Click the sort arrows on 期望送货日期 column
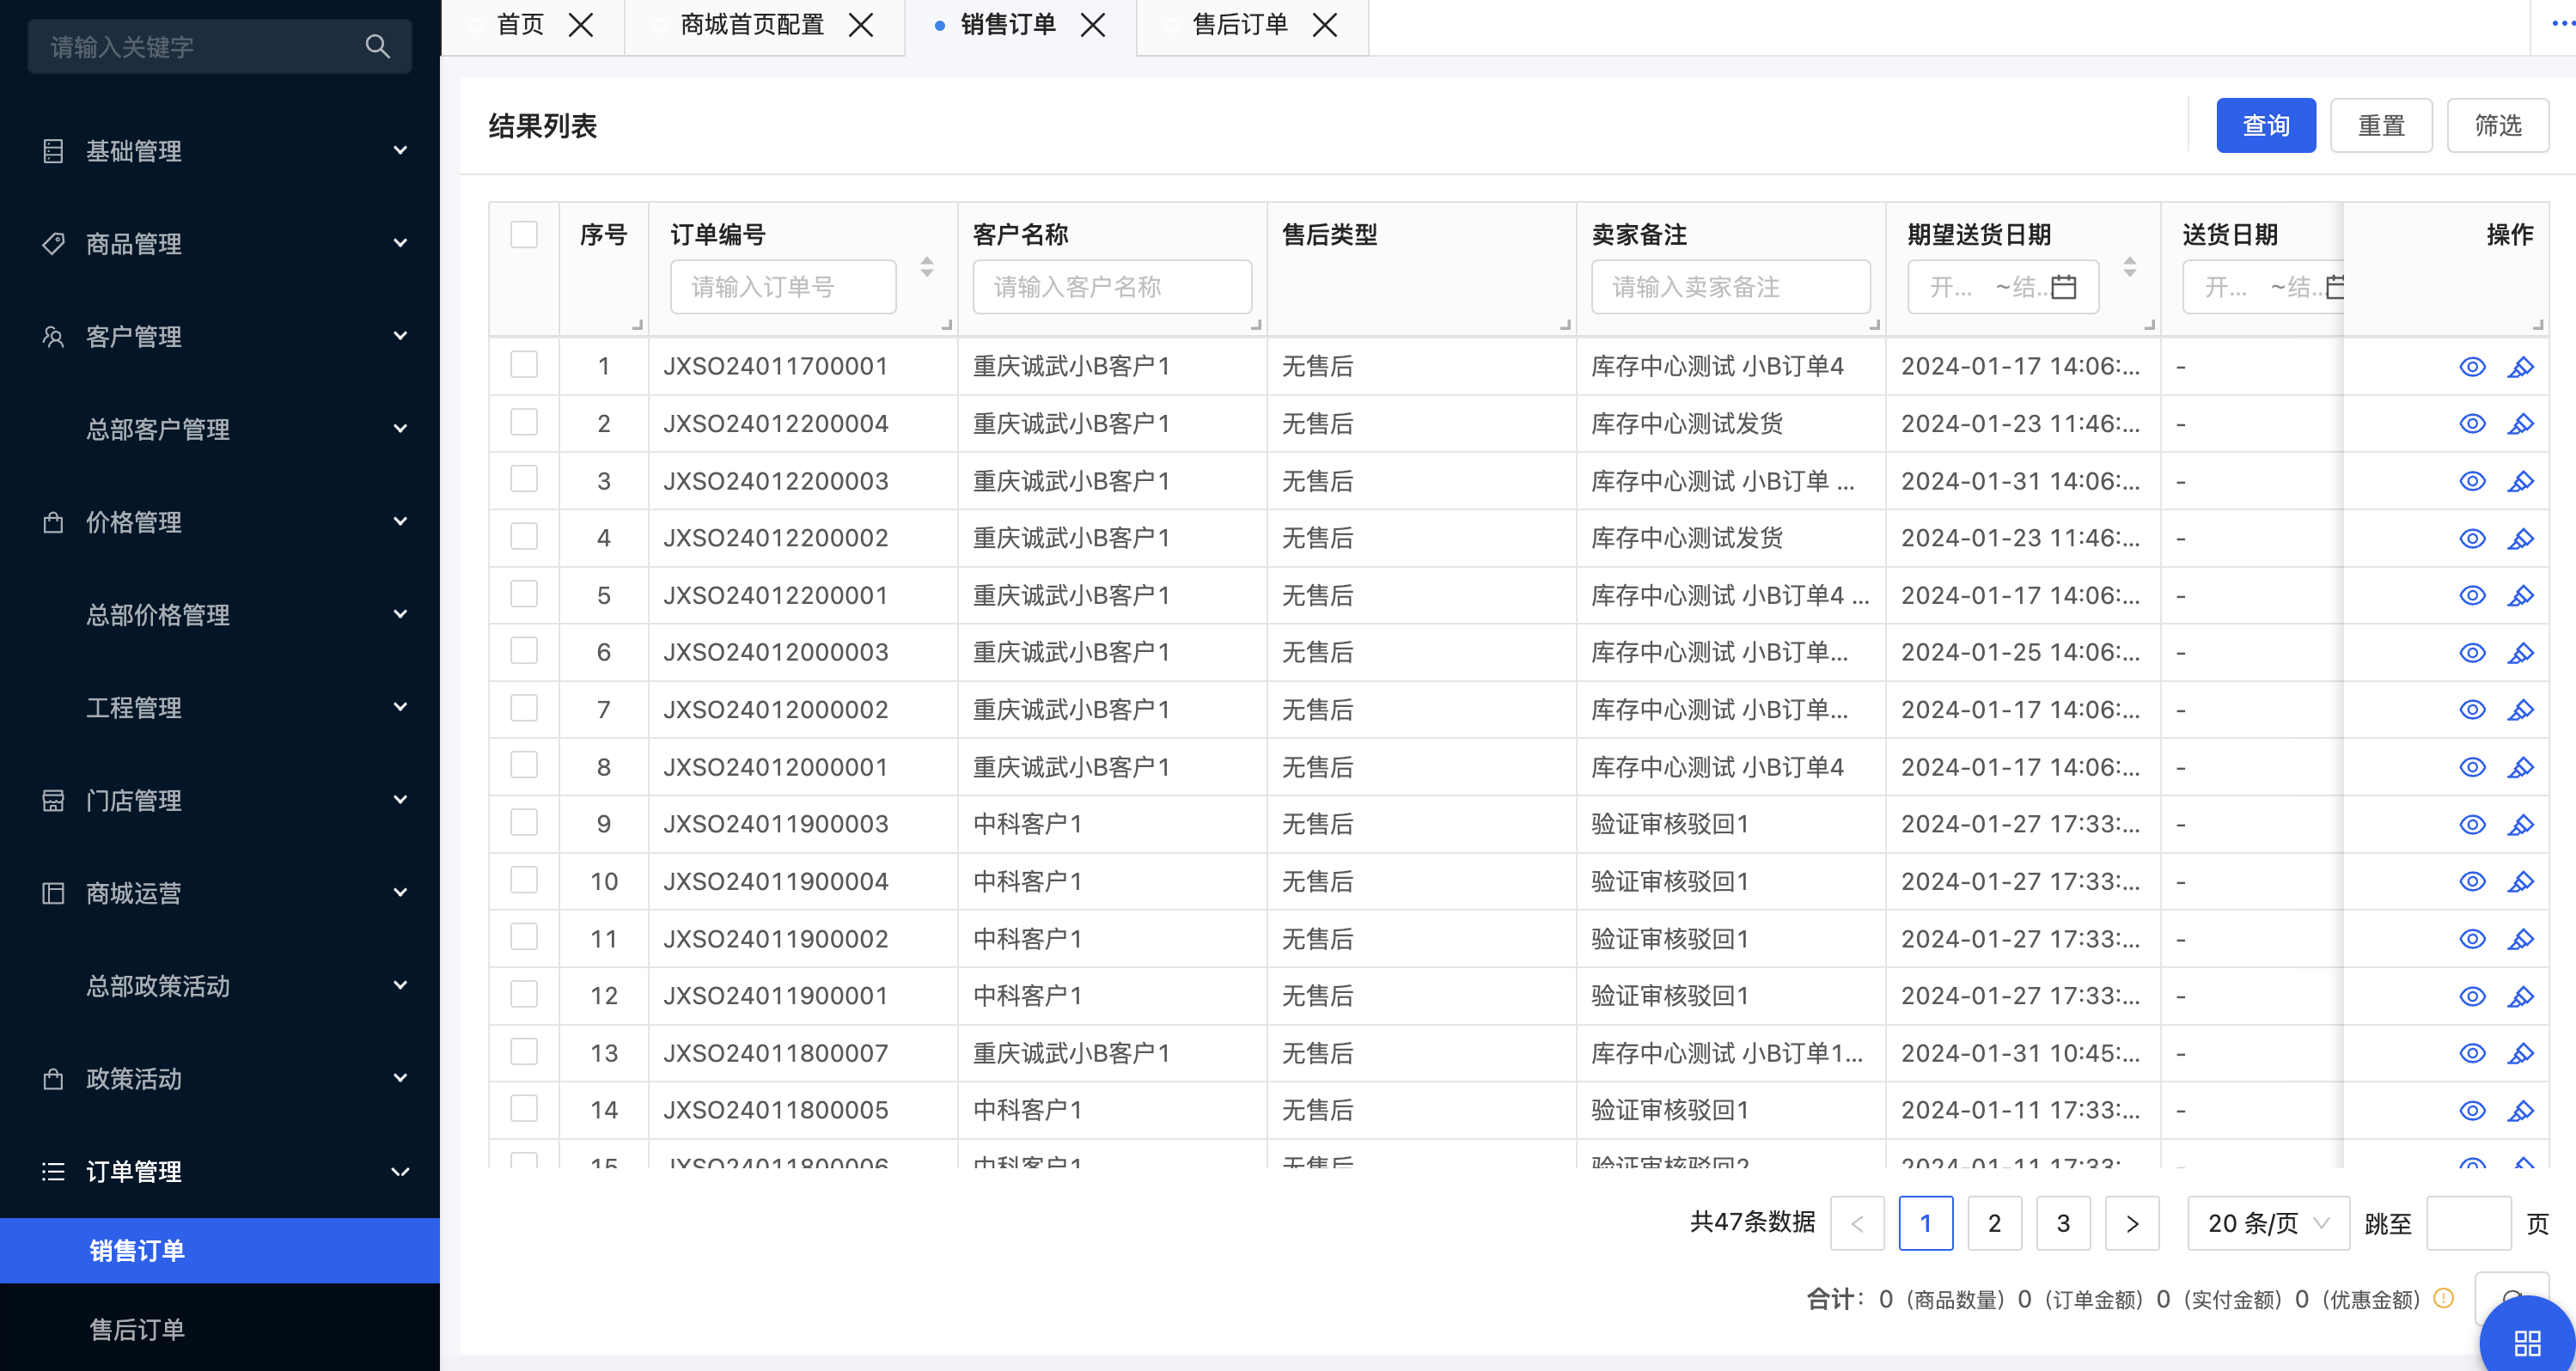Screen dimensions: 2576x1371 [2130, 267]
